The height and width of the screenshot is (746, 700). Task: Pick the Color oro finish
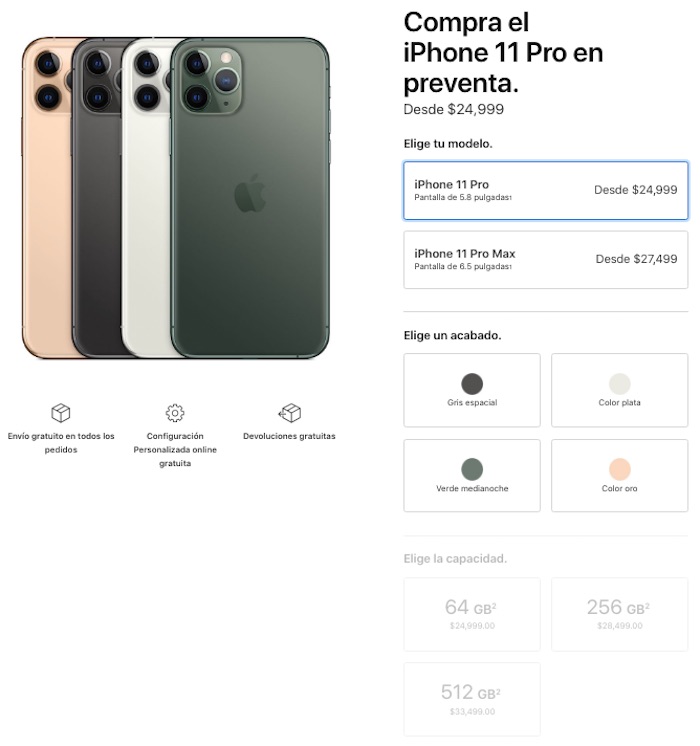[619, 475]
